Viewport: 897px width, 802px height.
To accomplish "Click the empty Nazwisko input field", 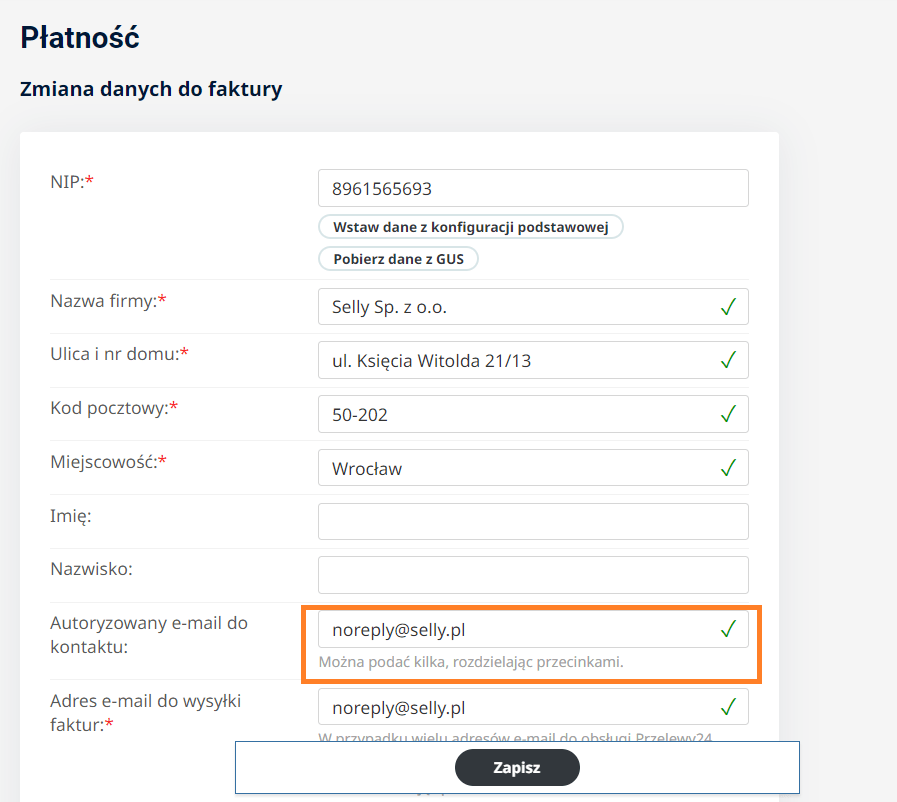I will (532, 575).
